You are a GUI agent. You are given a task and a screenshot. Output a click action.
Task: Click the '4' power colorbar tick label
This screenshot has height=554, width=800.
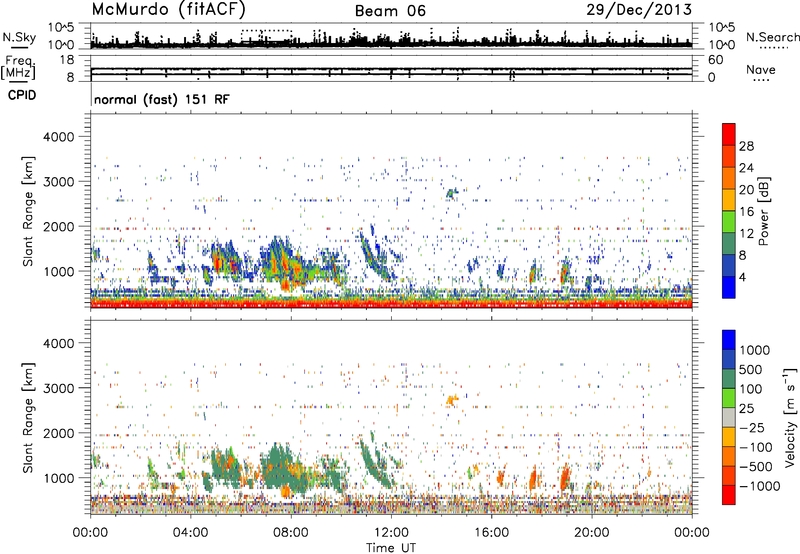point(742,278)
